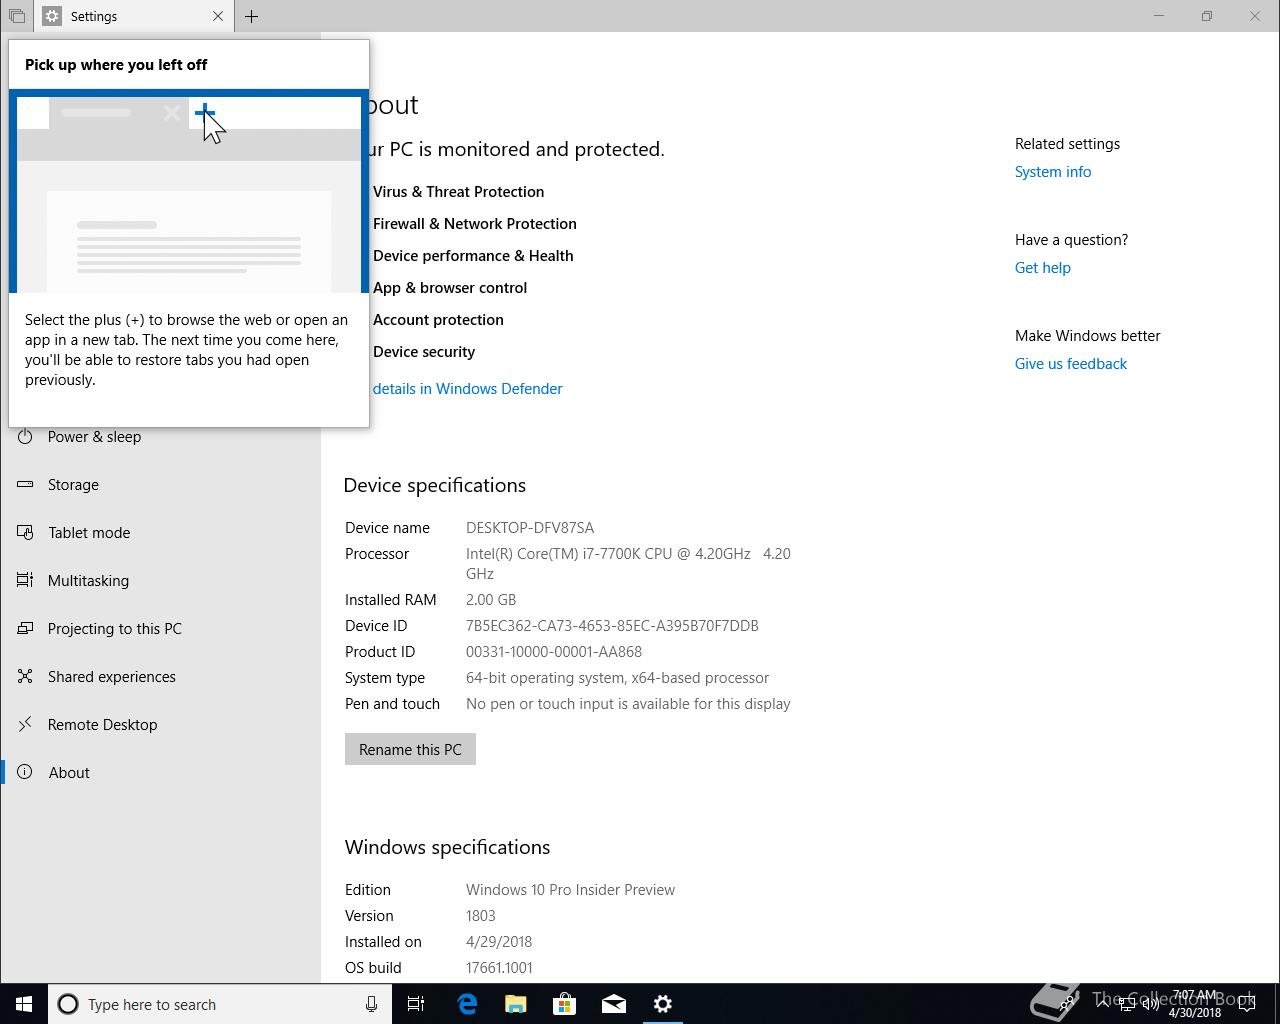This screenshot has width=1280, height=1024.
Task: Click the microphone icon in search box
Action: point(371,1004)
